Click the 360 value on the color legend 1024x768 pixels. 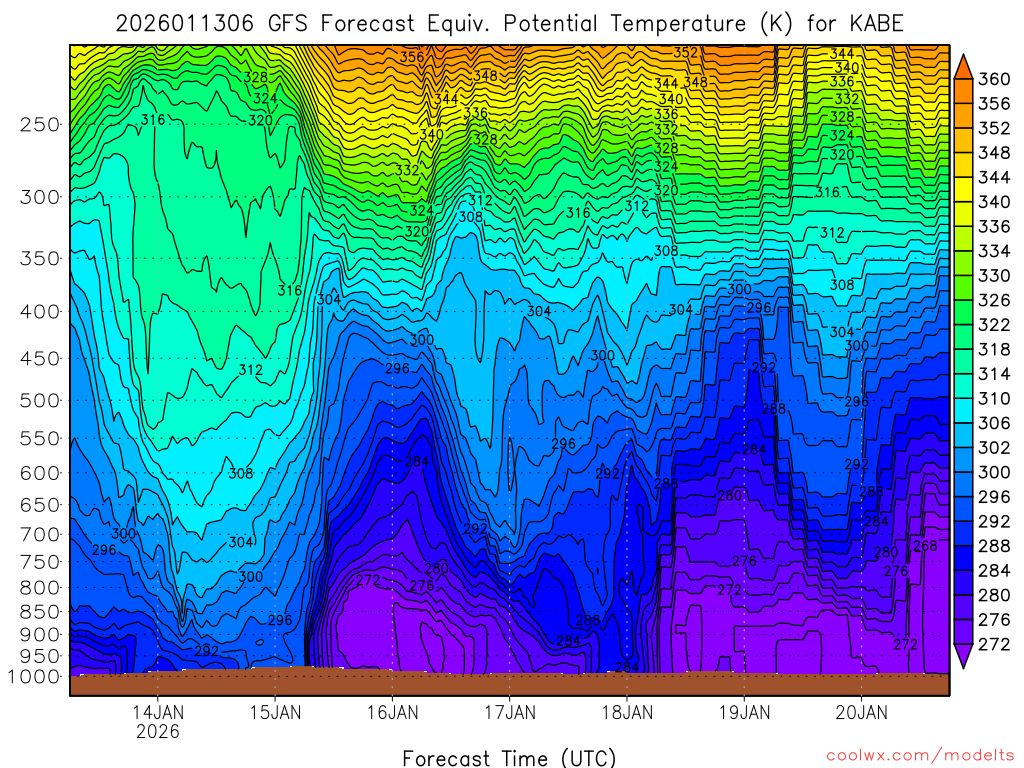pyautogui.click(x=994, y=79)
